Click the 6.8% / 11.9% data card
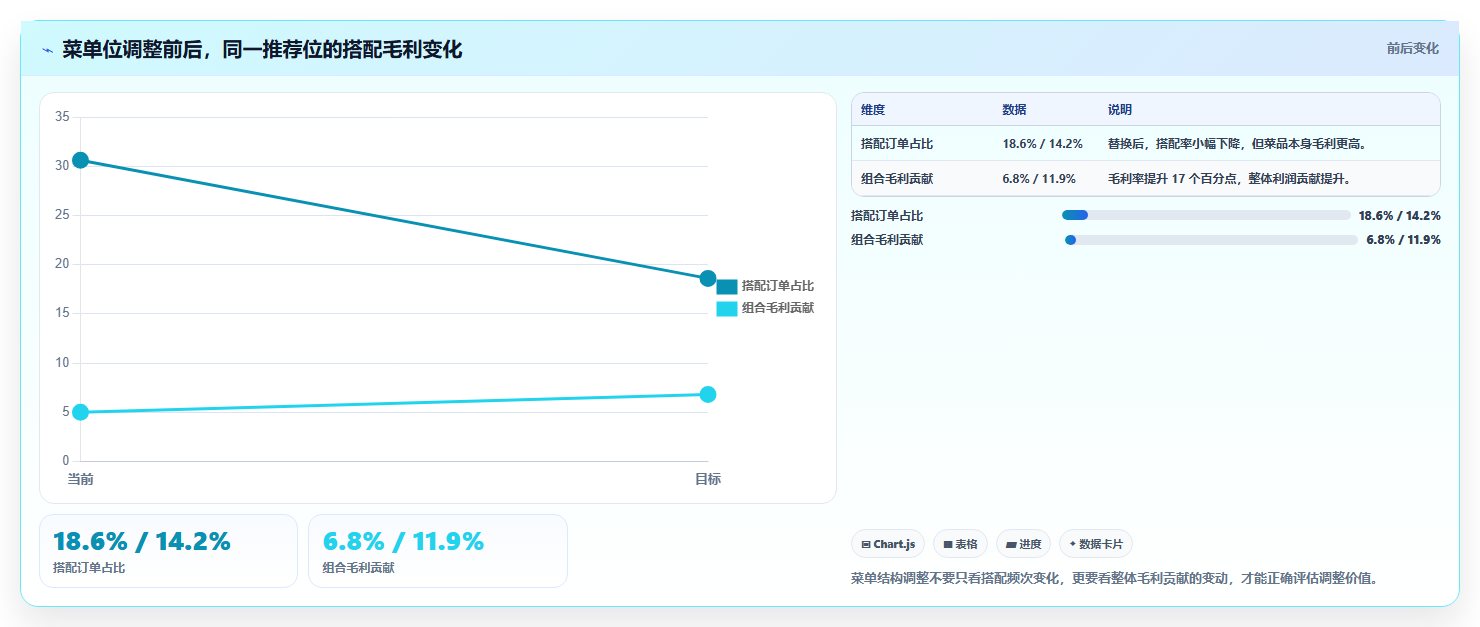 [x=438, y=551]
